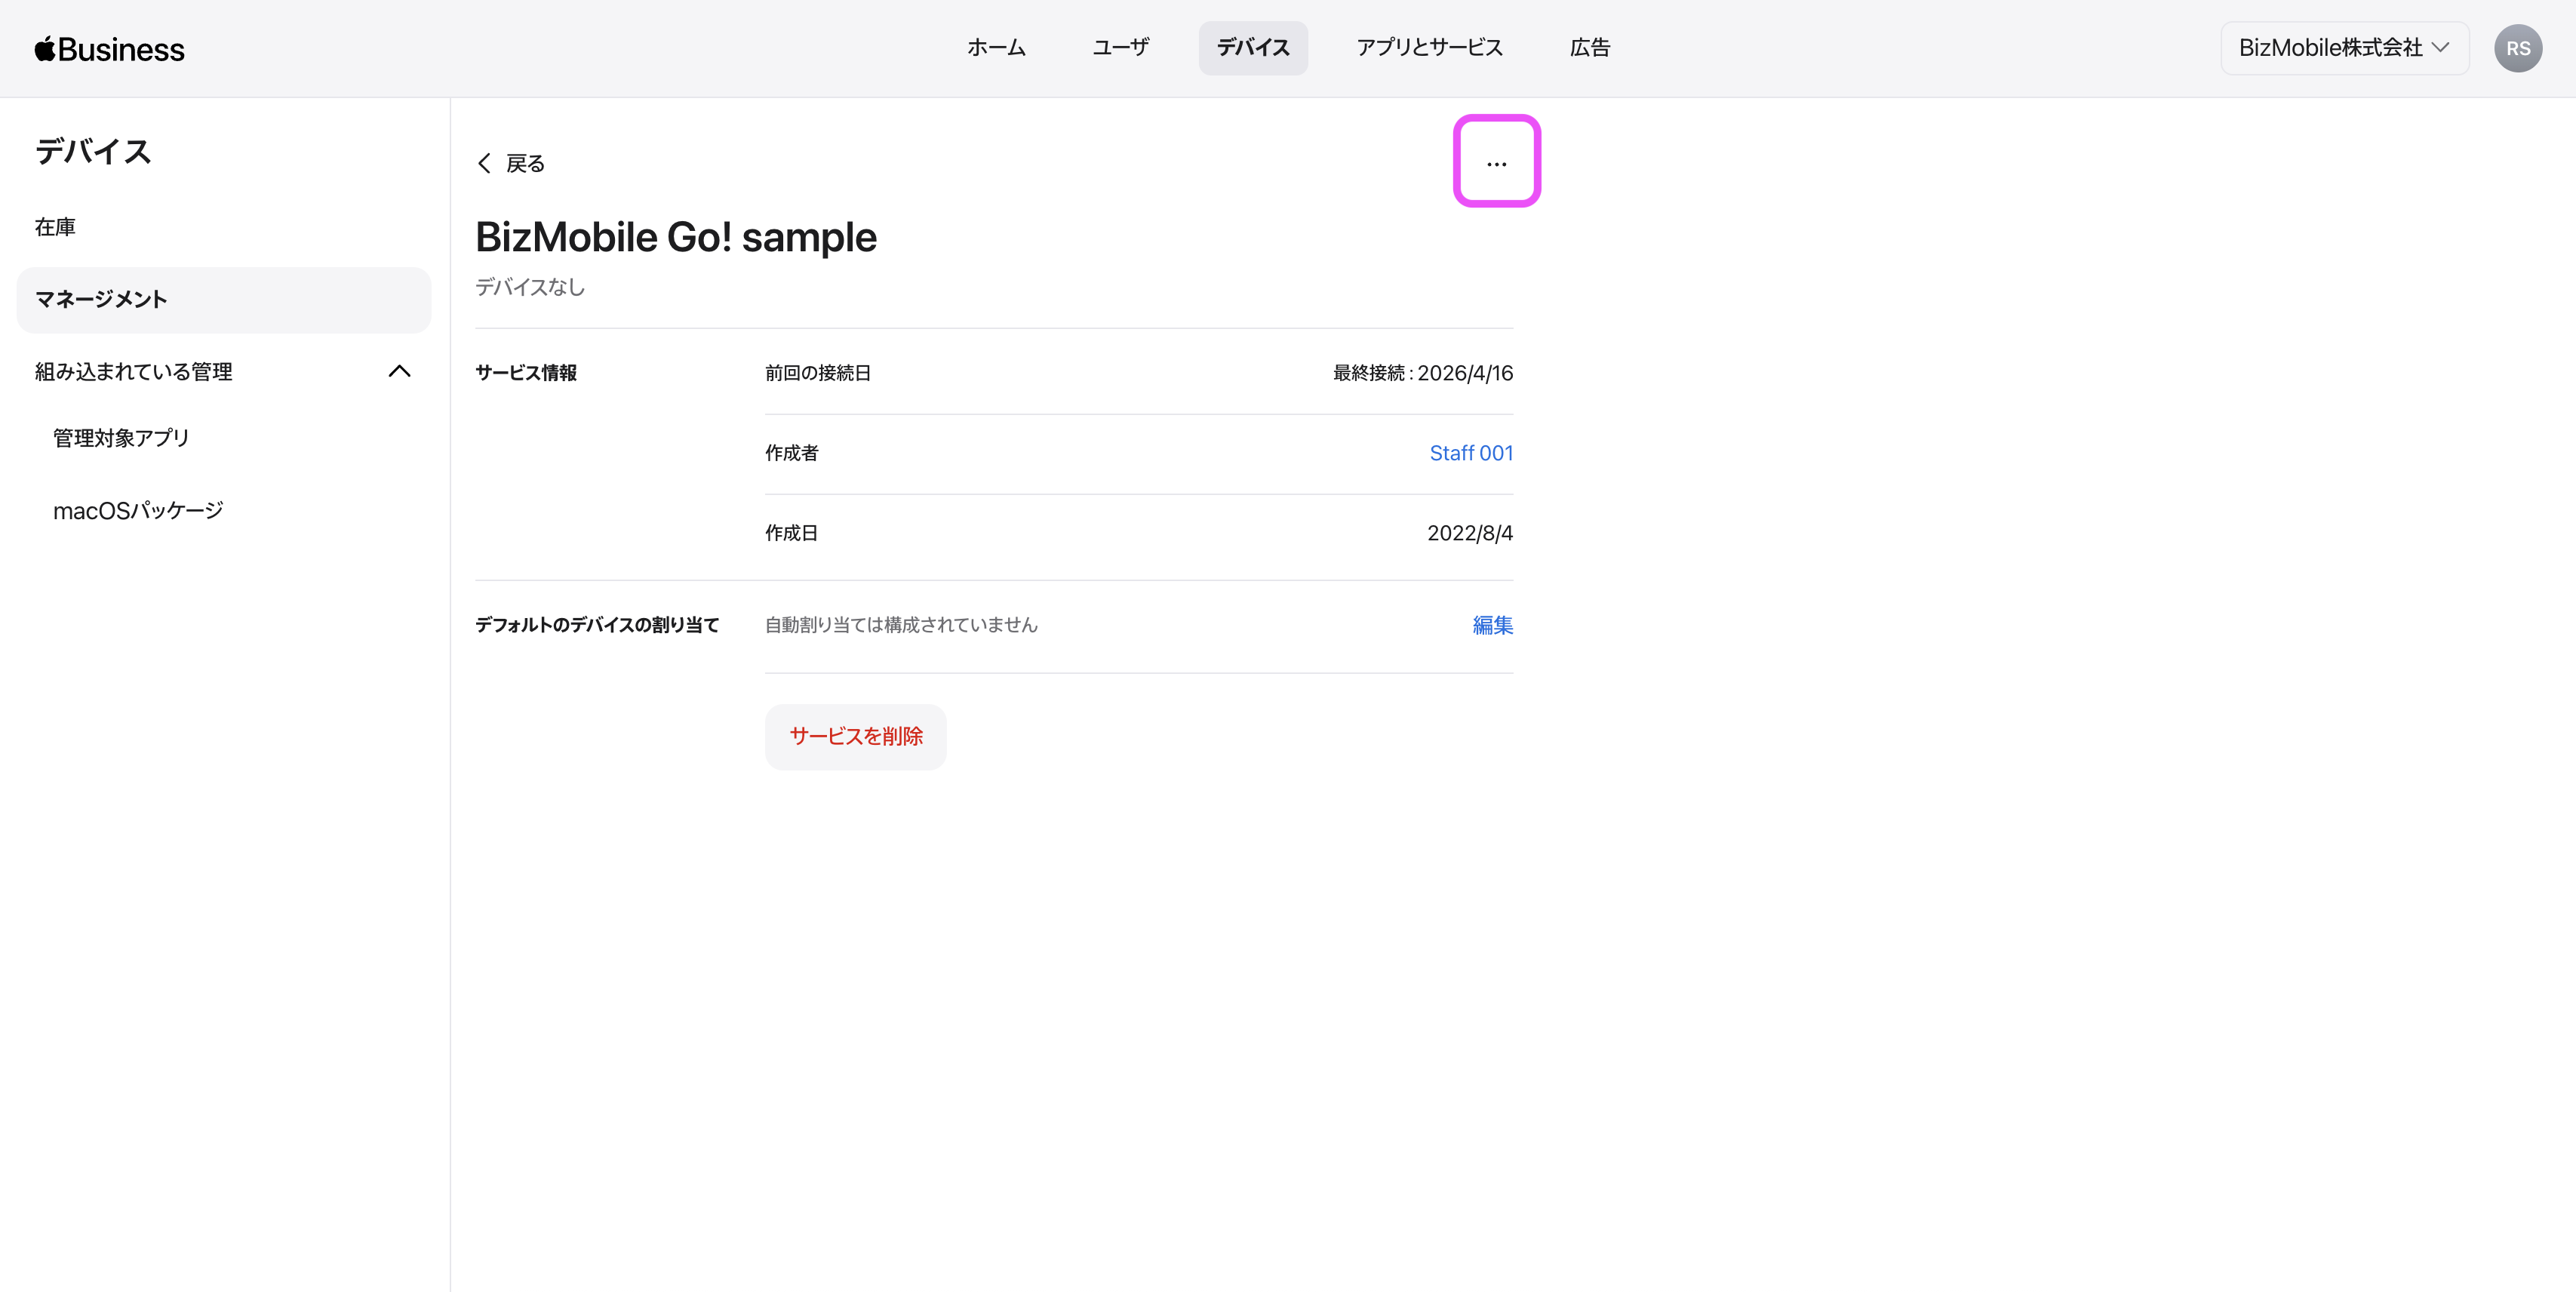The image size is (2576, 1292).
Task: Open the アプリとサービス tab
Action: coord(1429,48)
